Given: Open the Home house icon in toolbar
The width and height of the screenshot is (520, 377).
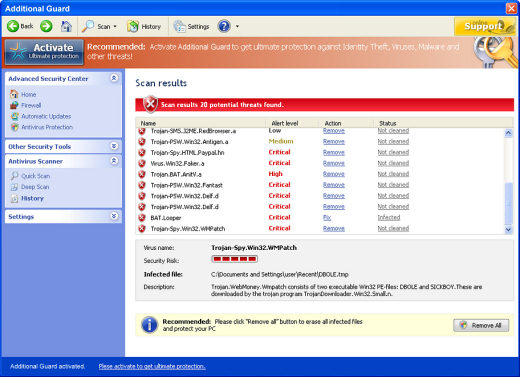Looking at the screenshot, I should tap(66, 26).
